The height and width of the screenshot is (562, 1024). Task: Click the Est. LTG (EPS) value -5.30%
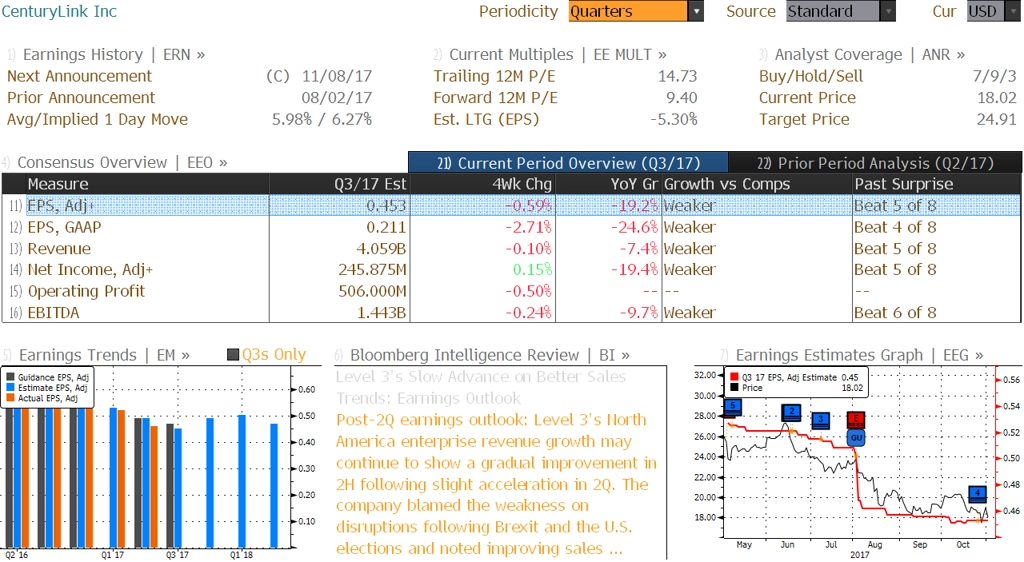tap(673, 119)
